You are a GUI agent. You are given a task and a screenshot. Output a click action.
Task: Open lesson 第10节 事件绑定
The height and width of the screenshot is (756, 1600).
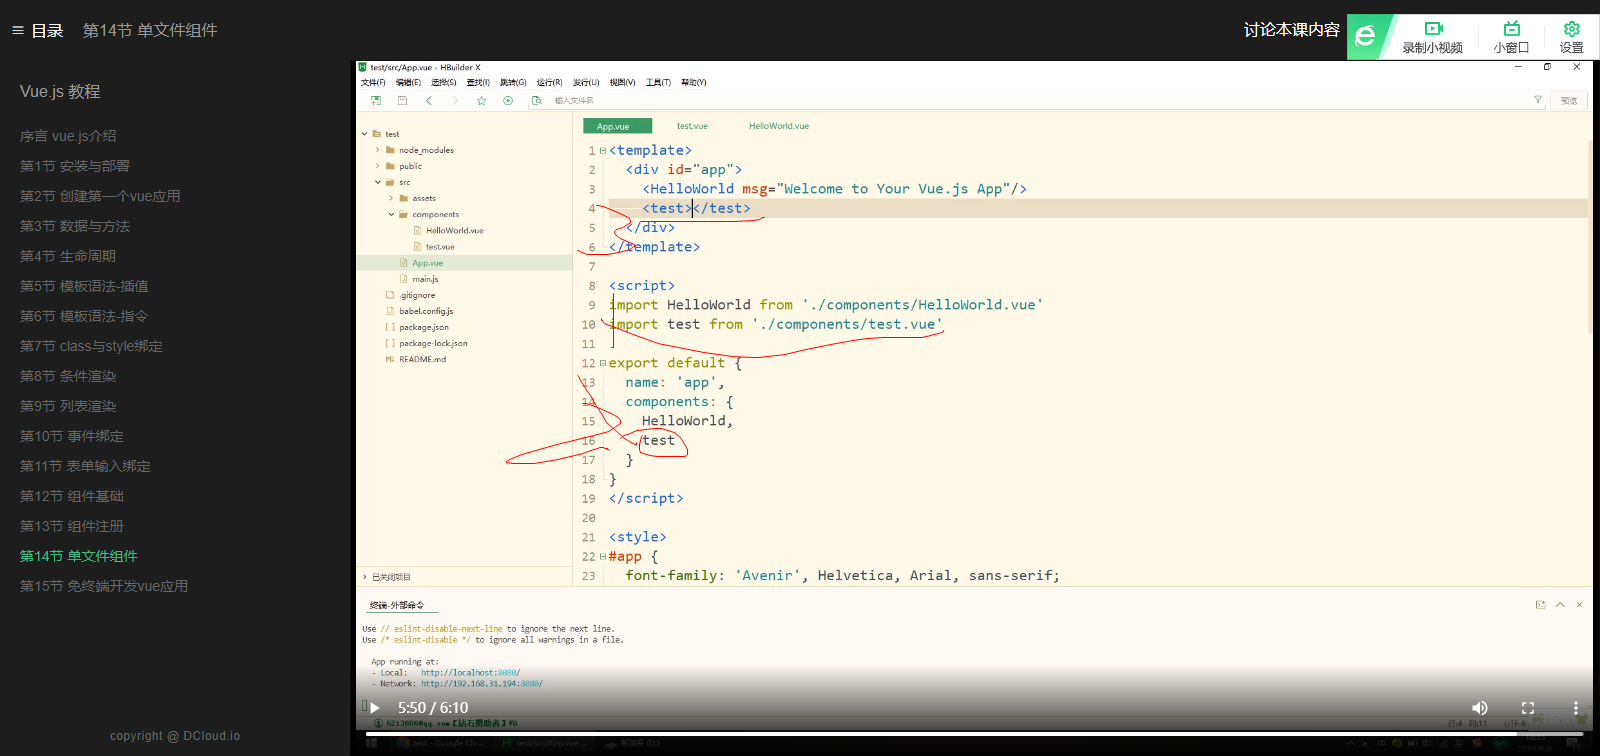click(72, 436)
